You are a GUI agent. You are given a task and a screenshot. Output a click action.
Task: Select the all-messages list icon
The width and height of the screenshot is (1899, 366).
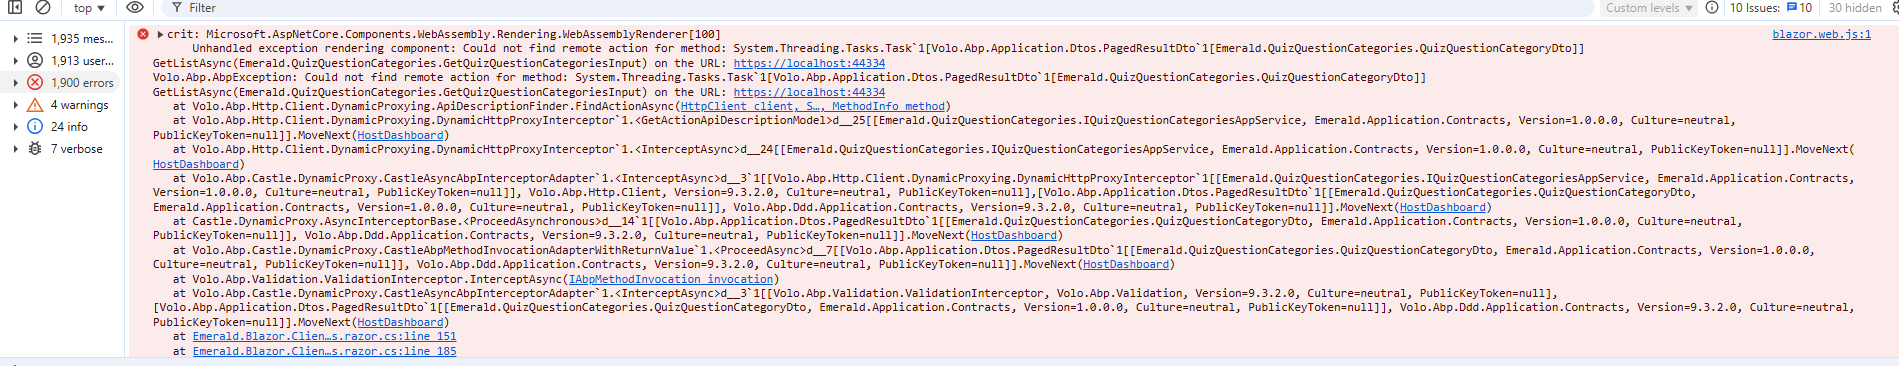pos(35,39)
